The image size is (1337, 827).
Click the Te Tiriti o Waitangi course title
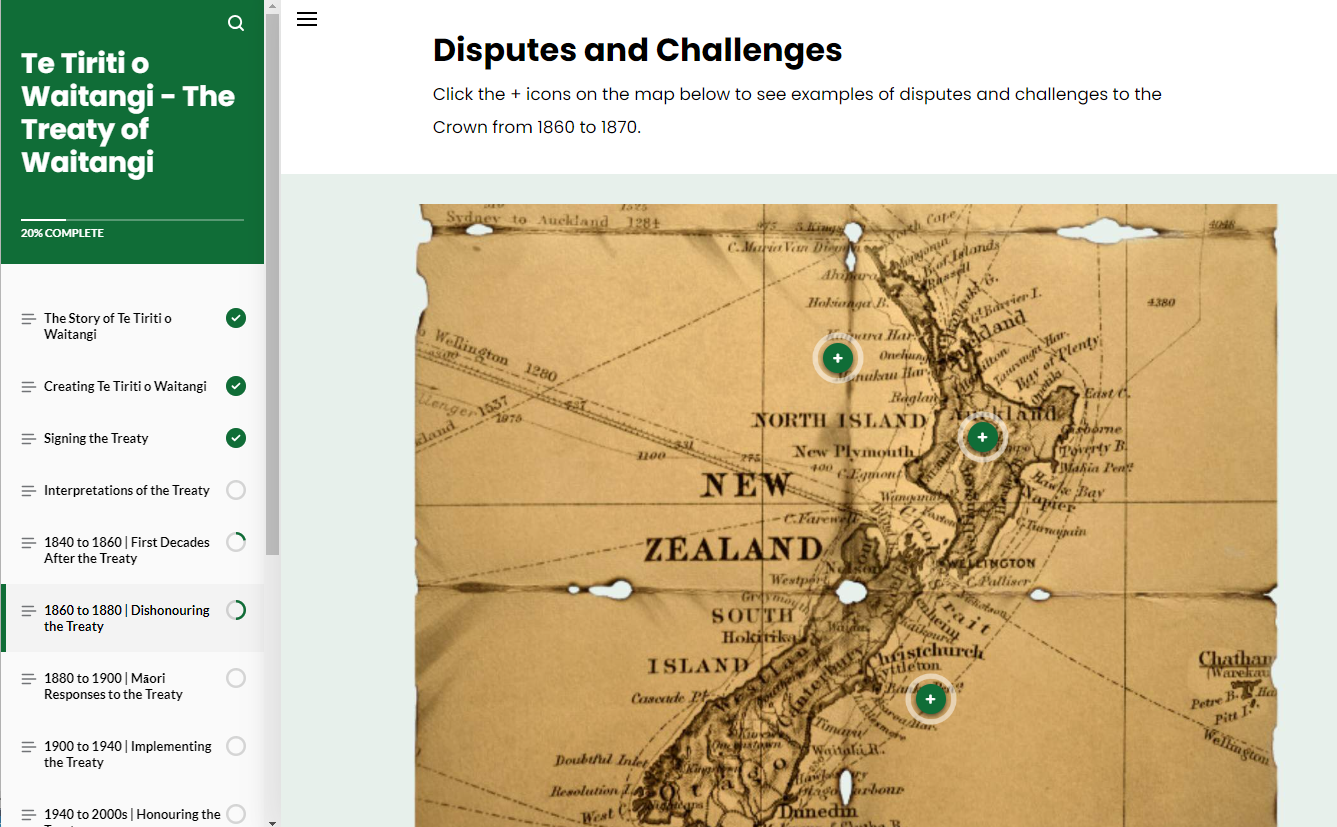click(128, 112)
